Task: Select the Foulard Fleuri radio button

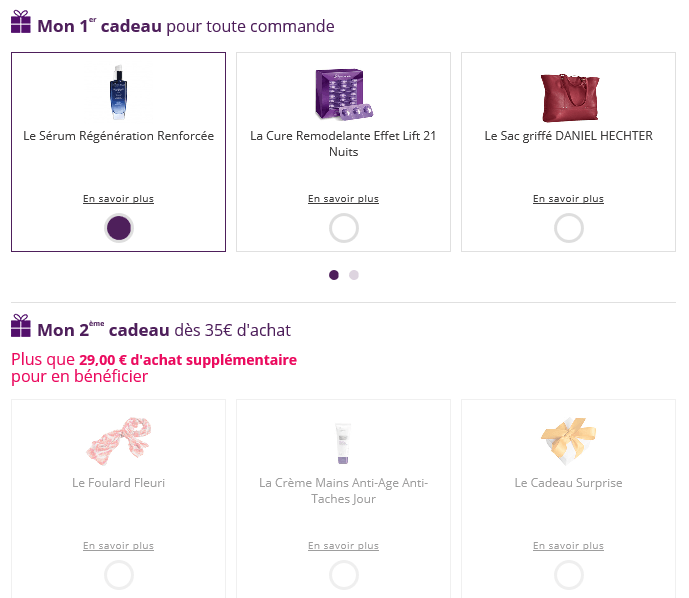Action: point(119,575)
